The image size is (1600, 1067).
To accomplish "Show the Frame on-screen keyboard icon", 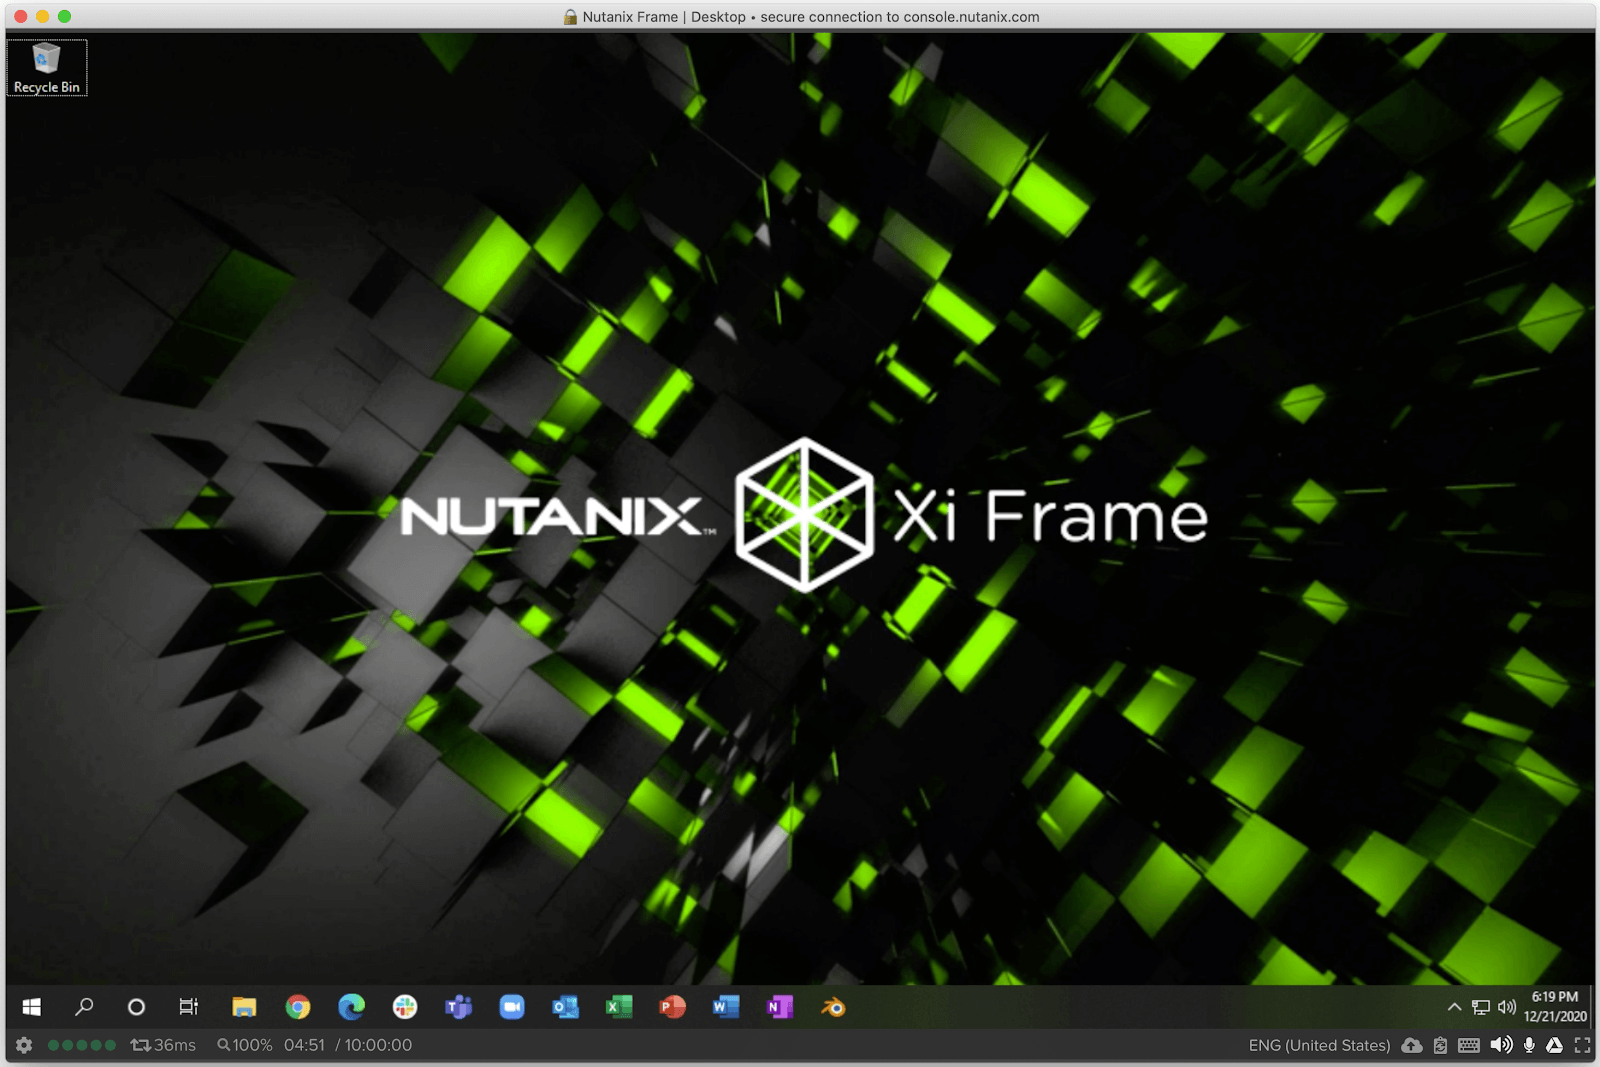I will pyautogui.click(x=1469, y=1045).
